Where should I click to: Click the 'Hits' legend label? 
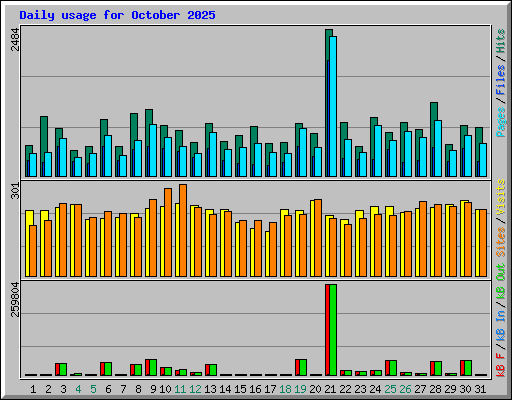point(501,41)
